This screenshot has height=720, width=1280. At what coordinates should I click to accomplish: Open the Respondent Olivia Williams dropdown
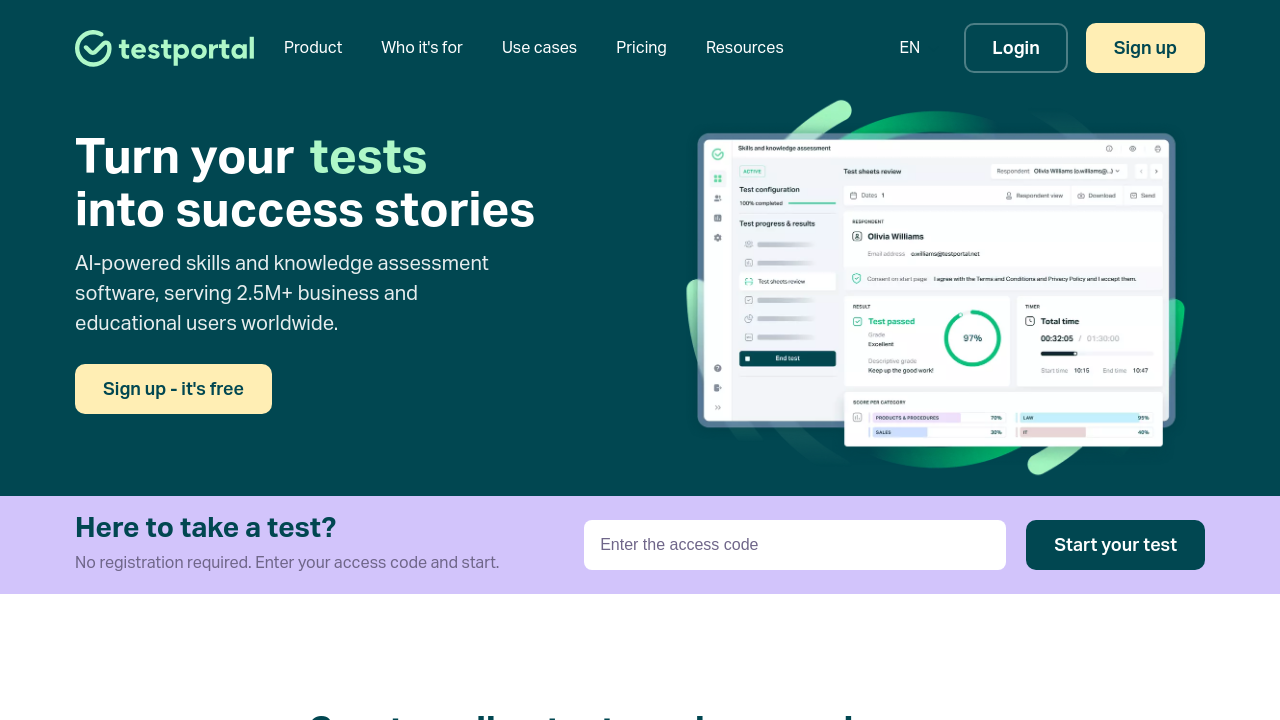click(x=1060, y=171)
